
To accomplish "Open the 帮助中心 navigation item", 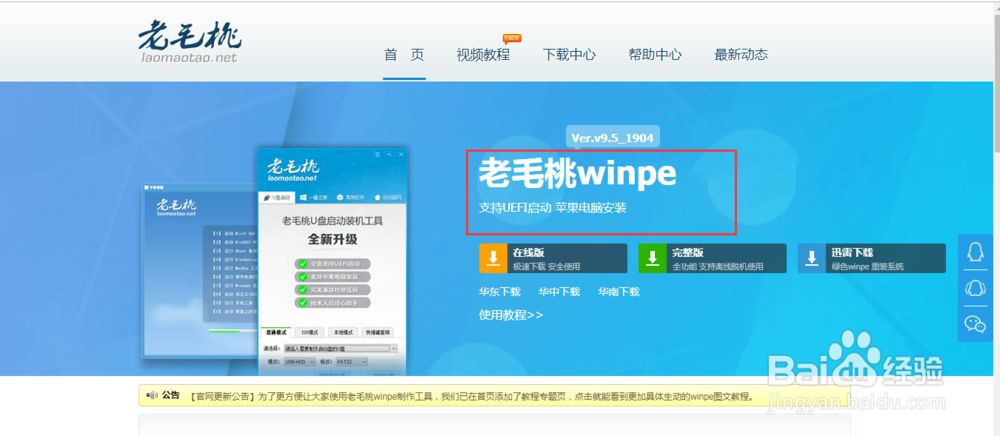I will (x=655, y=55).
